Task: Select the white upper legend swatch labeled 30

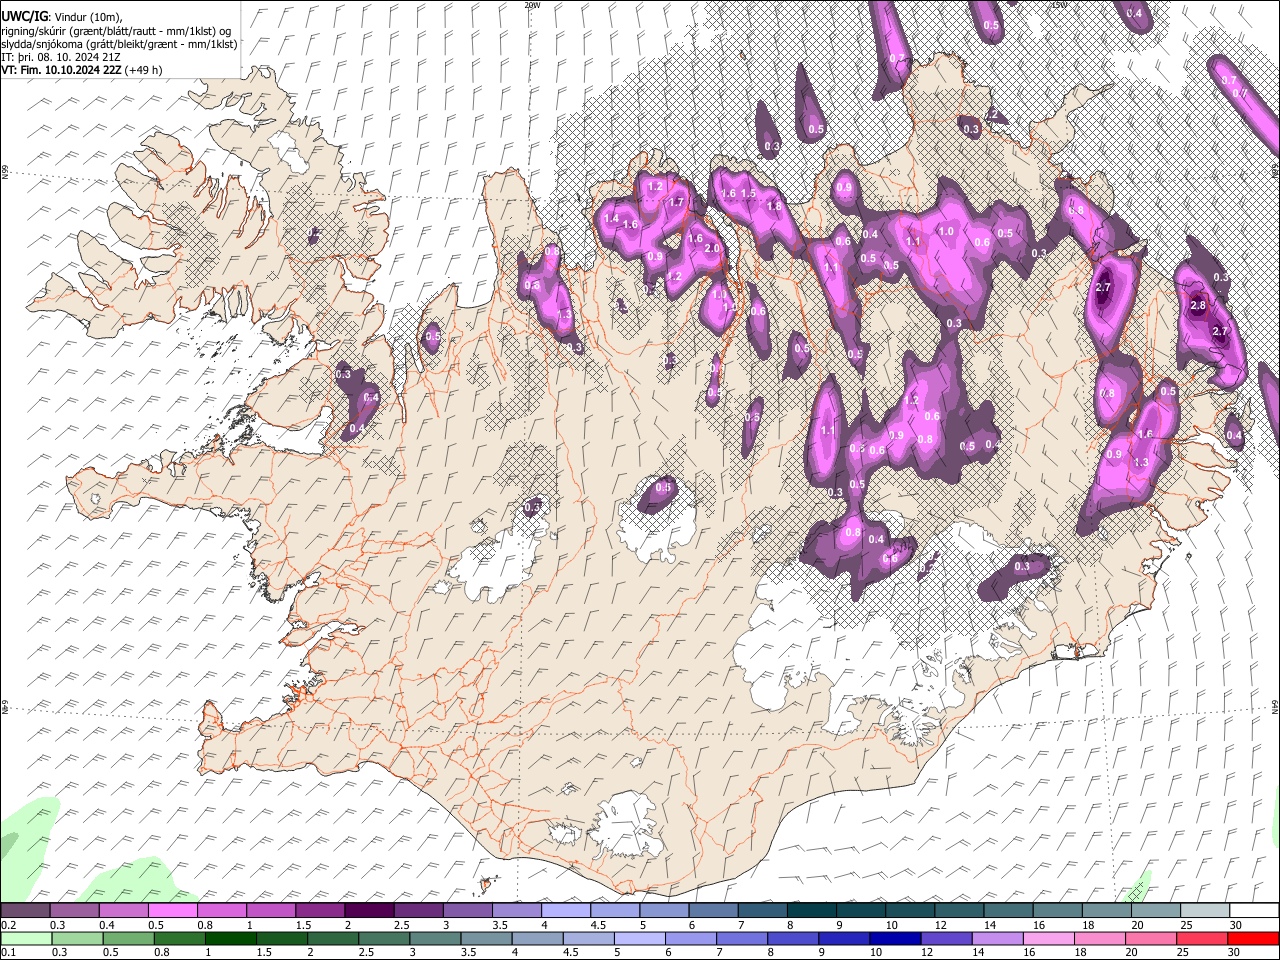Action: [x=1254, y=911]
